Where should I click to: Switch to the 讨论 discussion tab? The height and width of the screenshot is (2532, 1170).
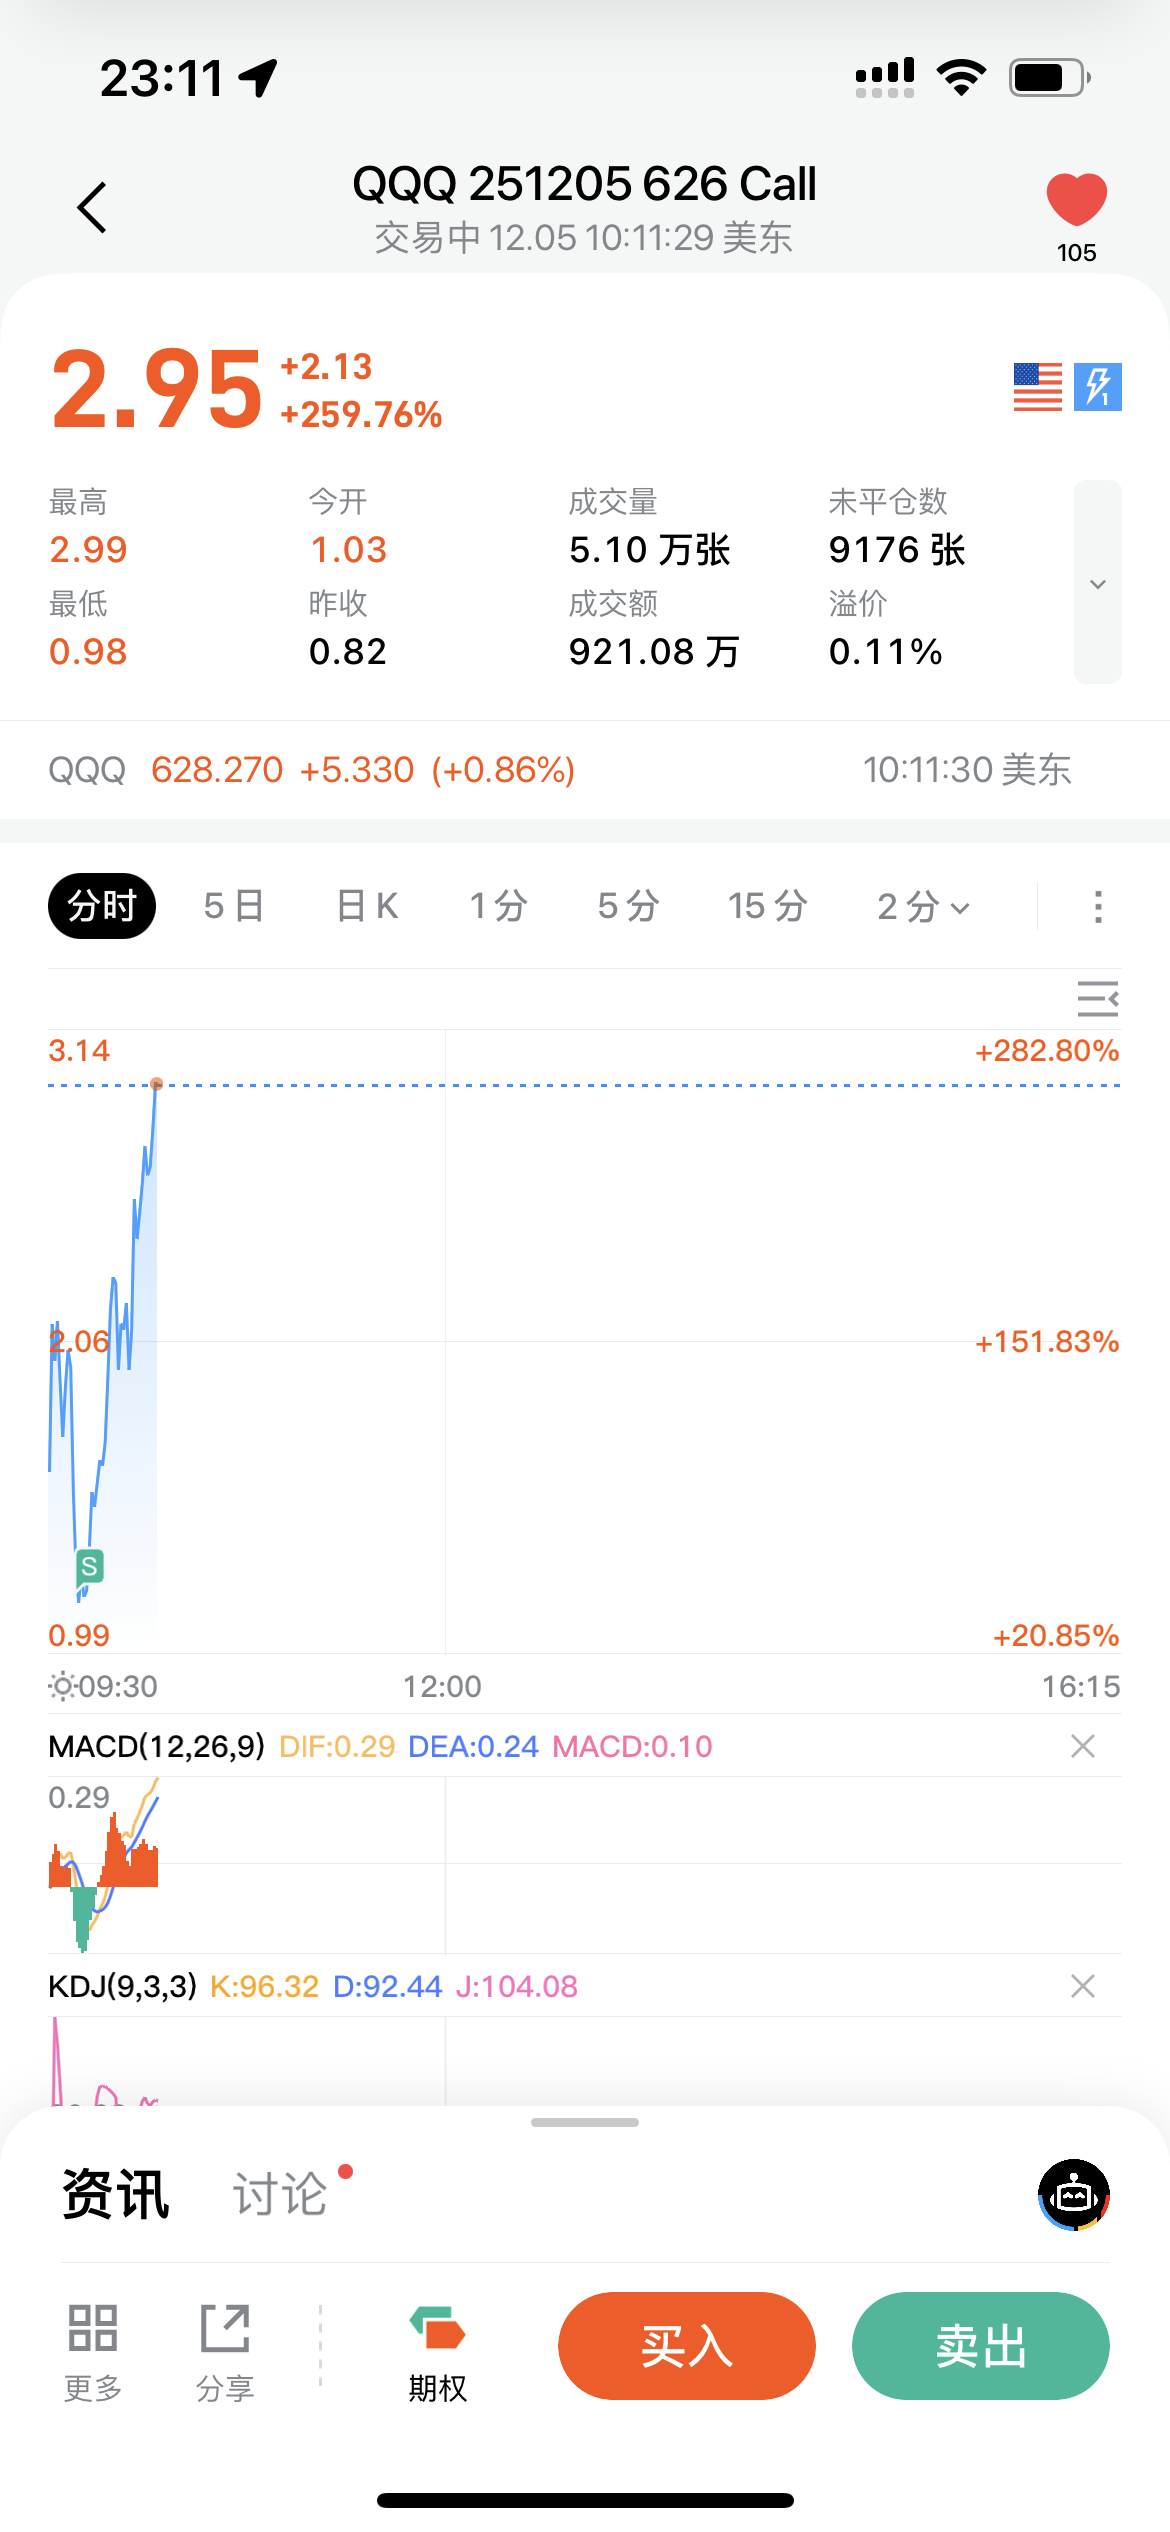pyautogui.click(x=281, y=2195)
